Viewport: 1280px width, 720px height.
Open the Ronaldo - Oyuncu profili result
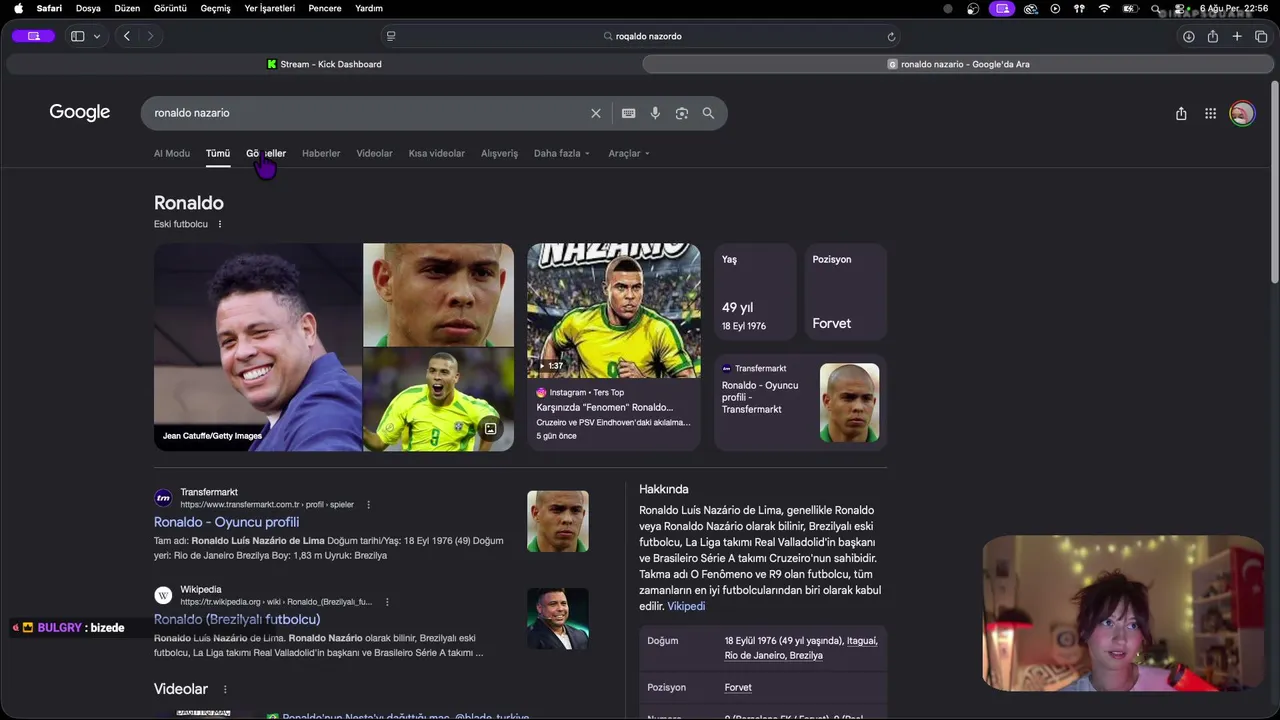point(226,522)
